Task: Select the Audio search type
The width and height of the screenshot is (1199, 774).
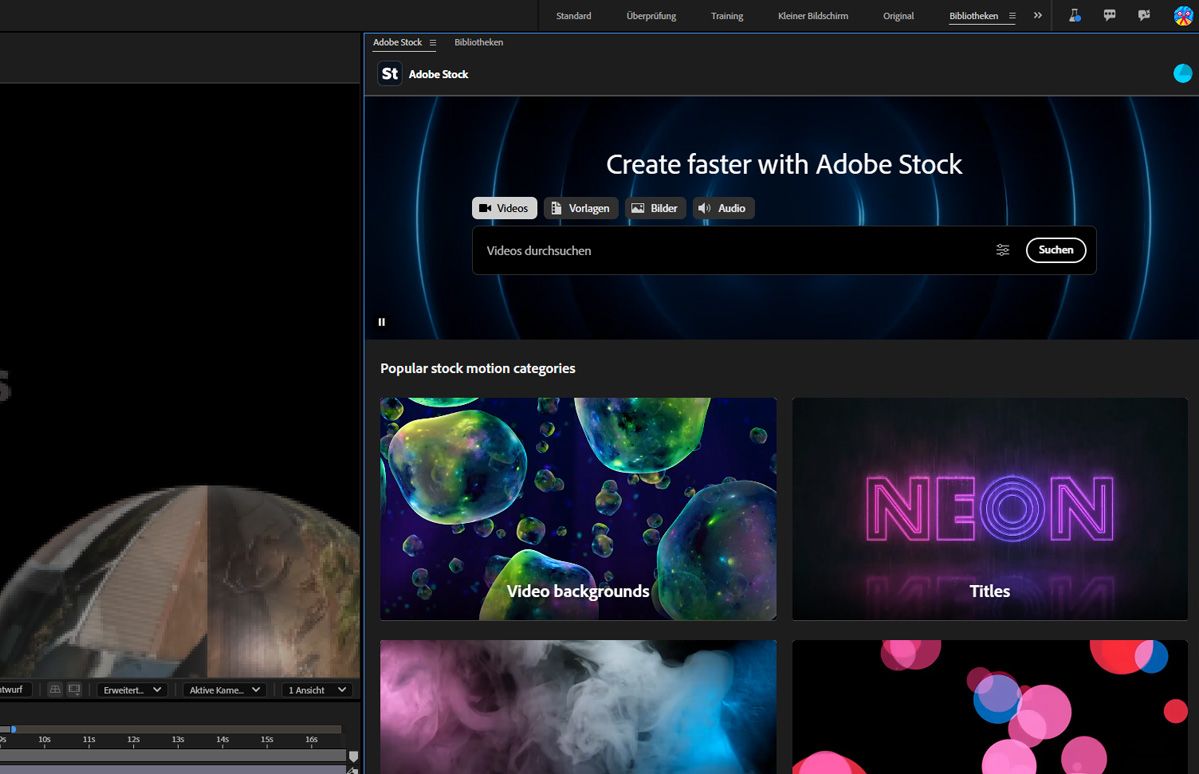Action: (723, 208)
